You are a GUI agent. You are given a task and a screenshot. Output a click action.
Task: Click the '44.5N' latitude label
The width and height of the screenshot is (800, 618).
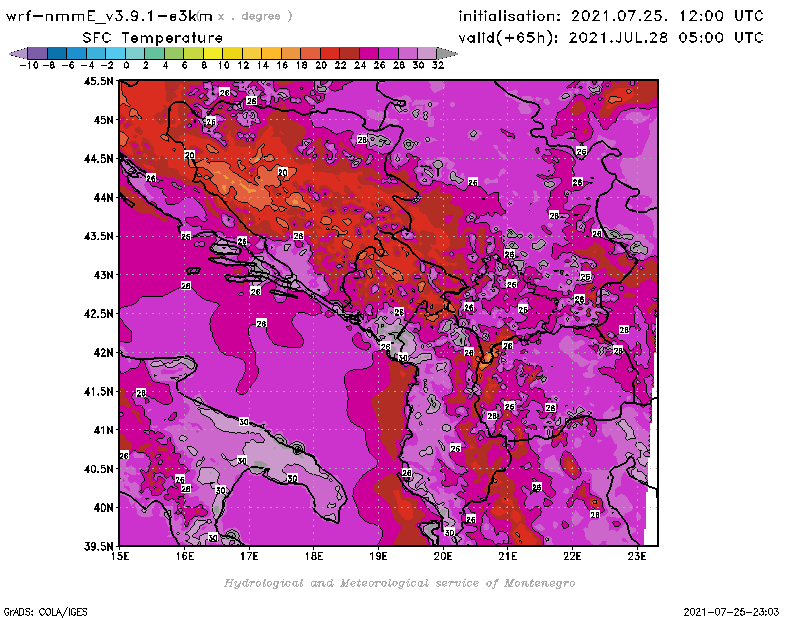[98, 159]
